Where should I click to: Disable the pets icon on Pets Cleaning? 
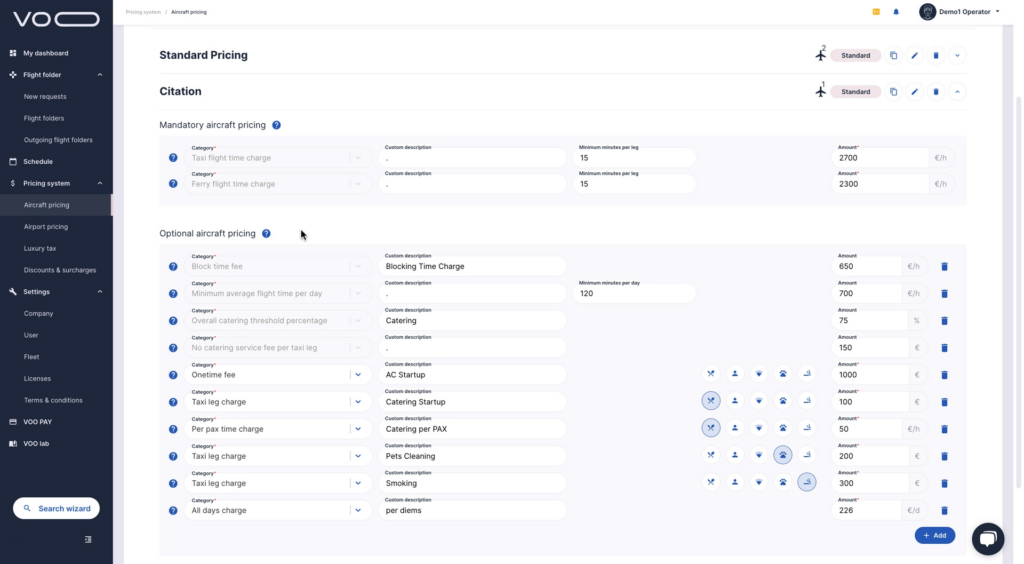(x=782, y=455)
